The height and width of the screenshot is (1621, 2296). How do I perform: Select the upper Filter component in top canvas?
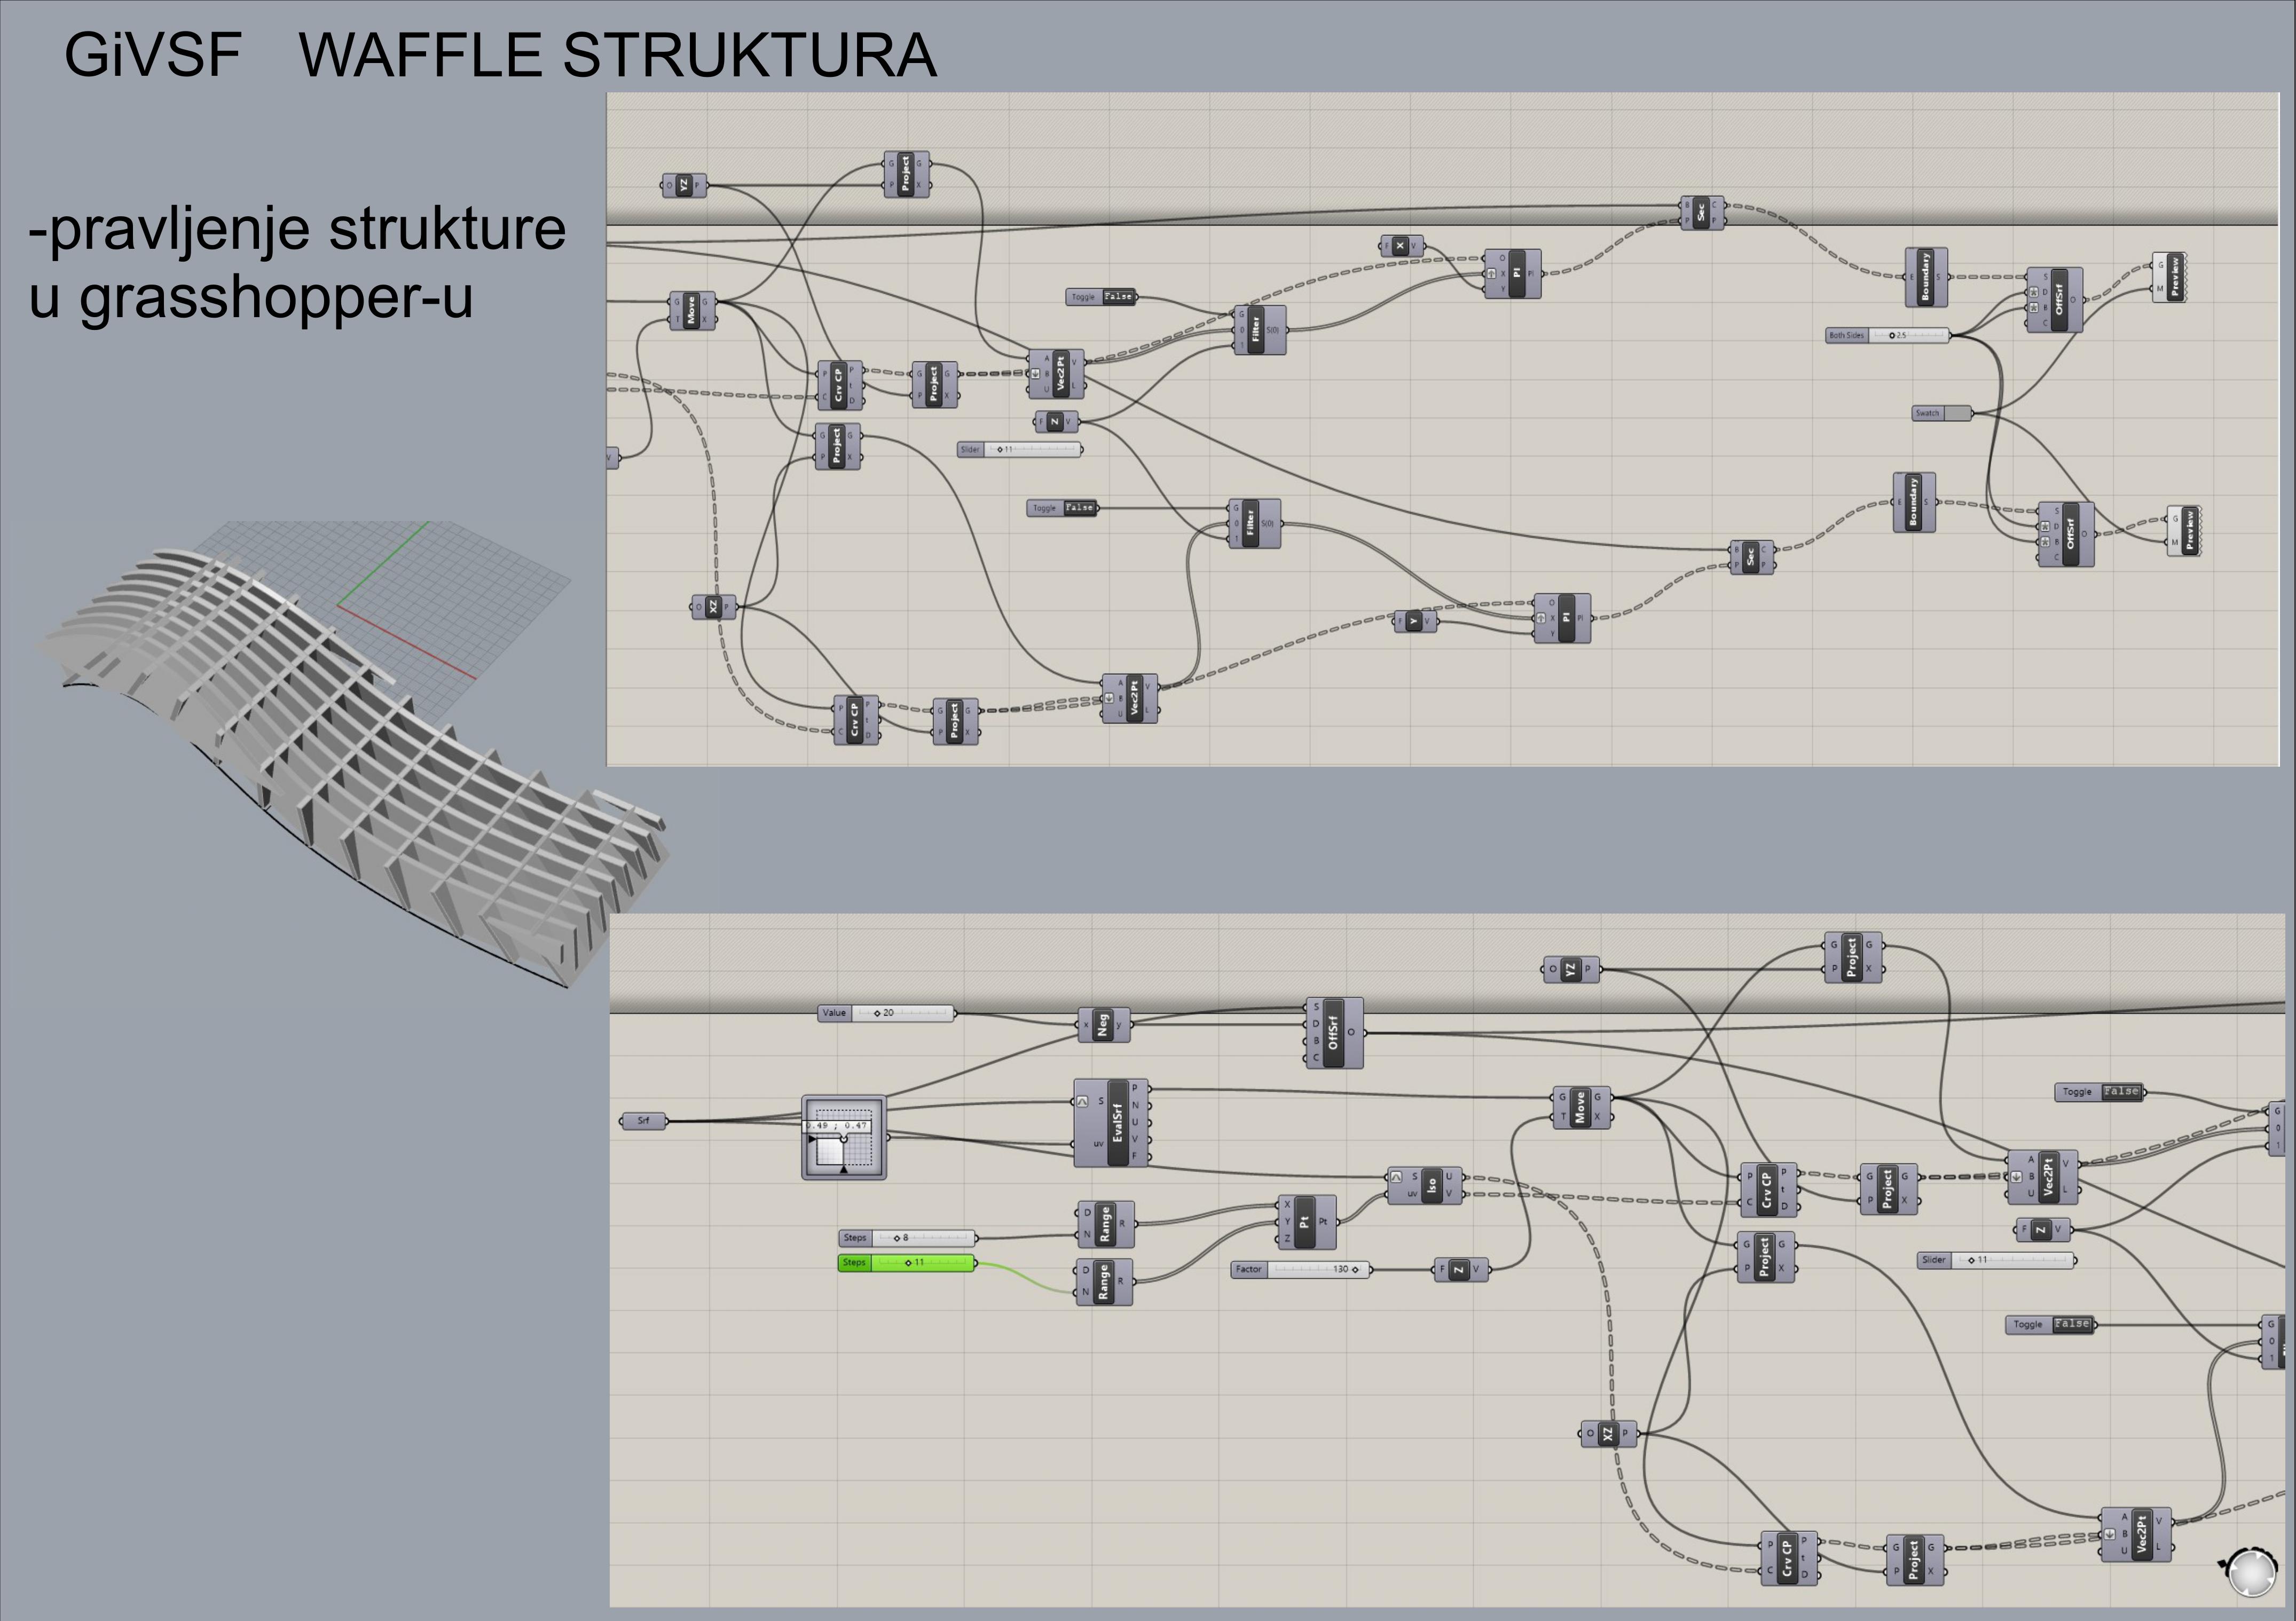click(x=1260, y=330)
